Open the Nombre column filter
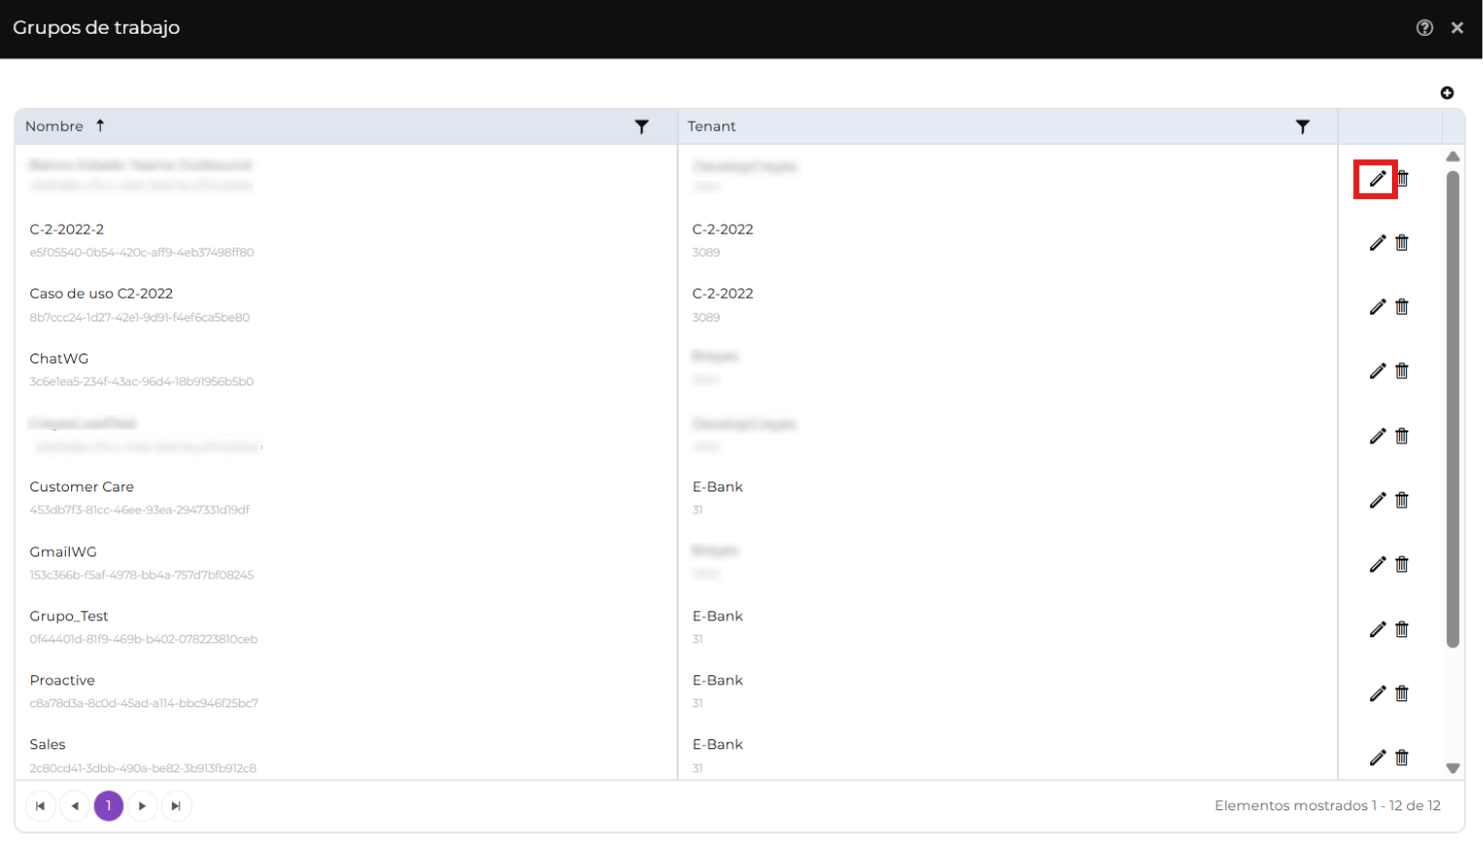 pos(641,127)
